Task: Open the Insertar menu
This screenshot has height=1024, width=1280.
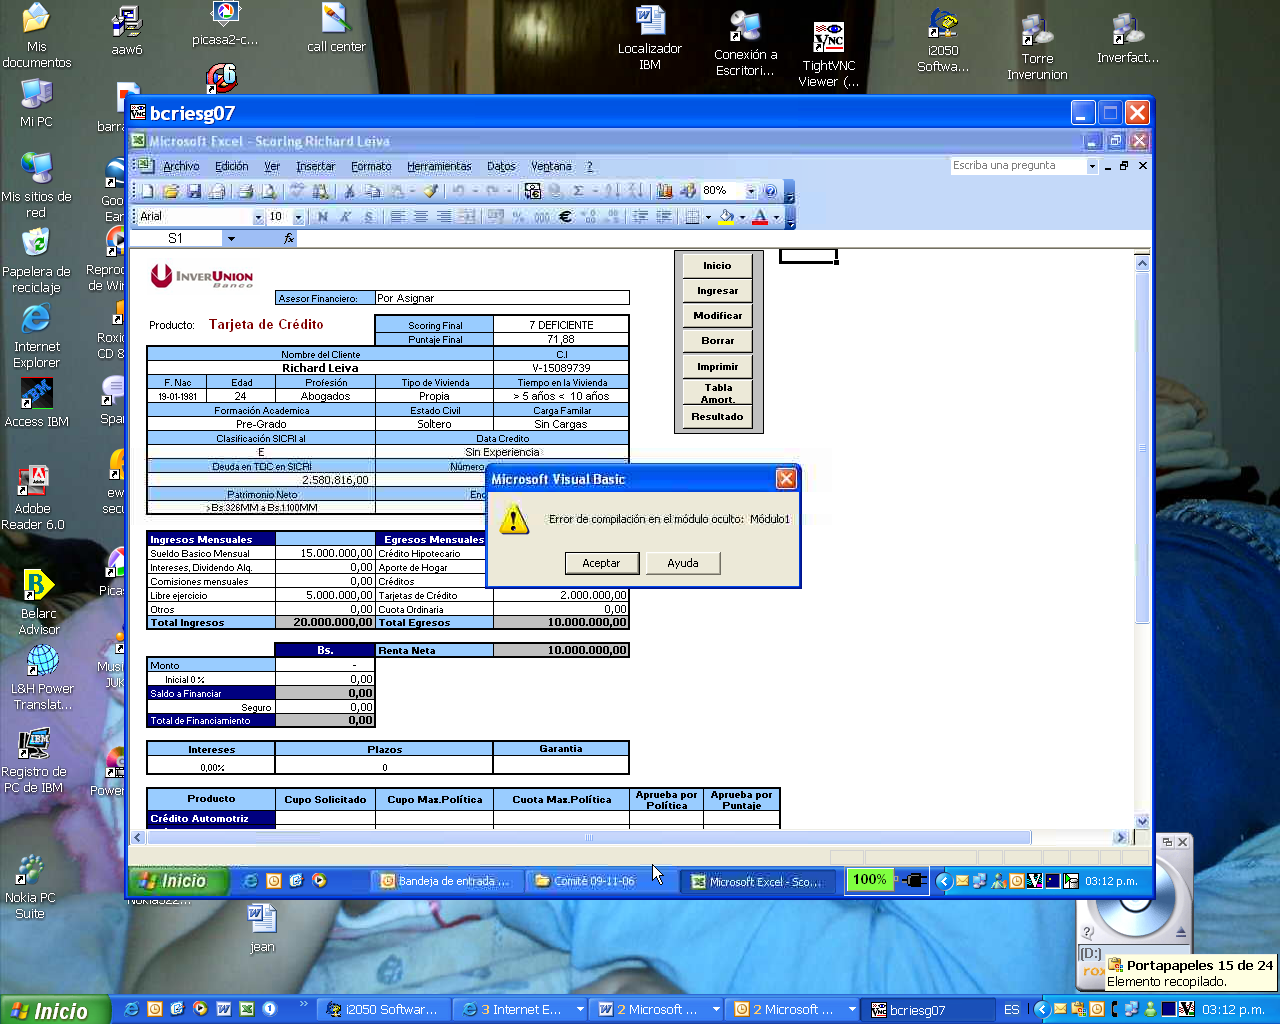Action: pyautogui.click(x=315, y=166)
